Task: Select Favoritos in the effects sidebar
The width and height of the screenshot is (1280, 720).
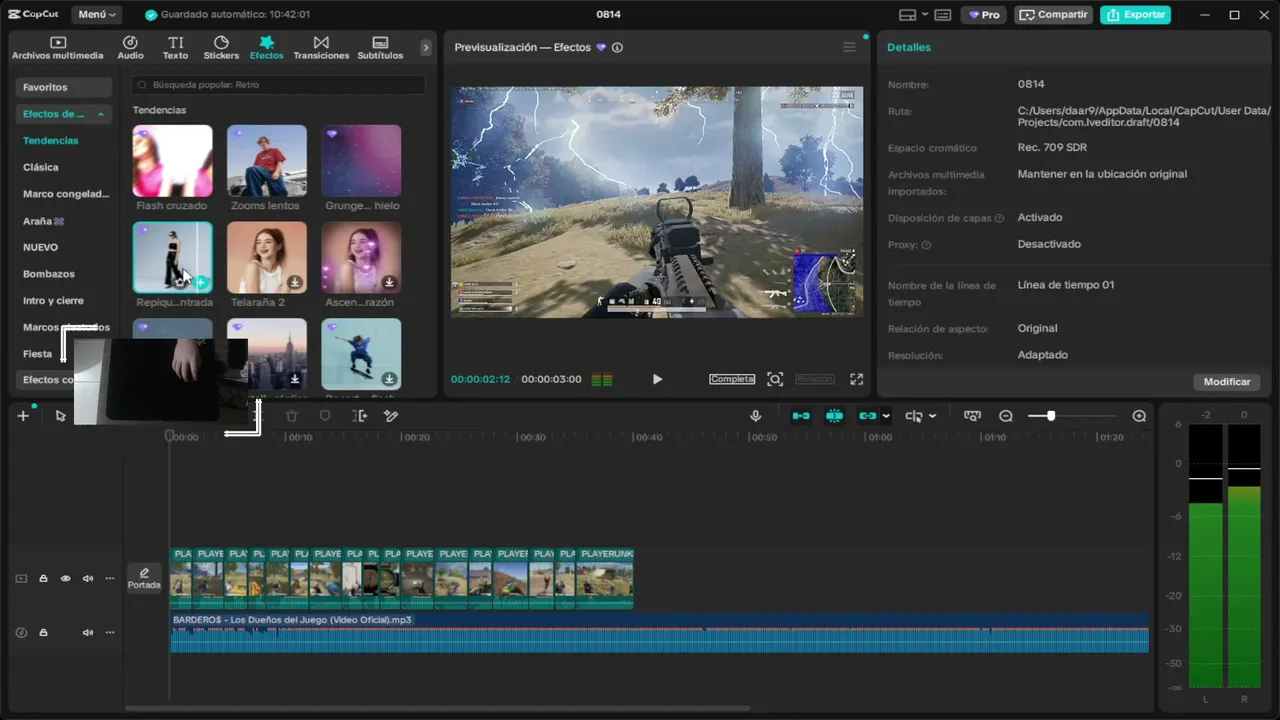Action: [x=64, y=88]
